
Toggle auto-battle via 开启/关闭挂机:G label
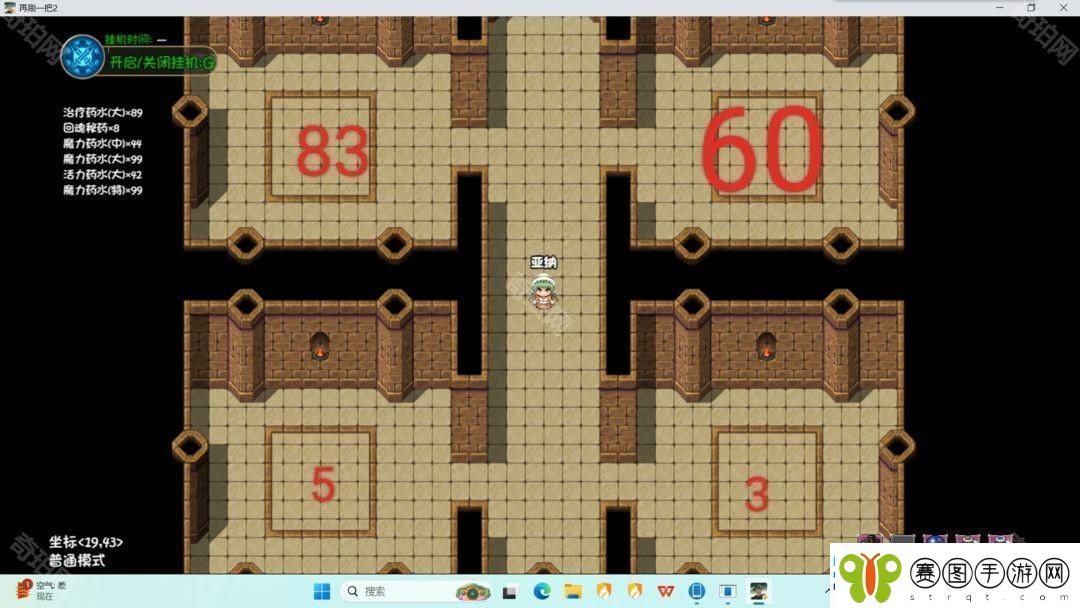click(x=162, y=63)
